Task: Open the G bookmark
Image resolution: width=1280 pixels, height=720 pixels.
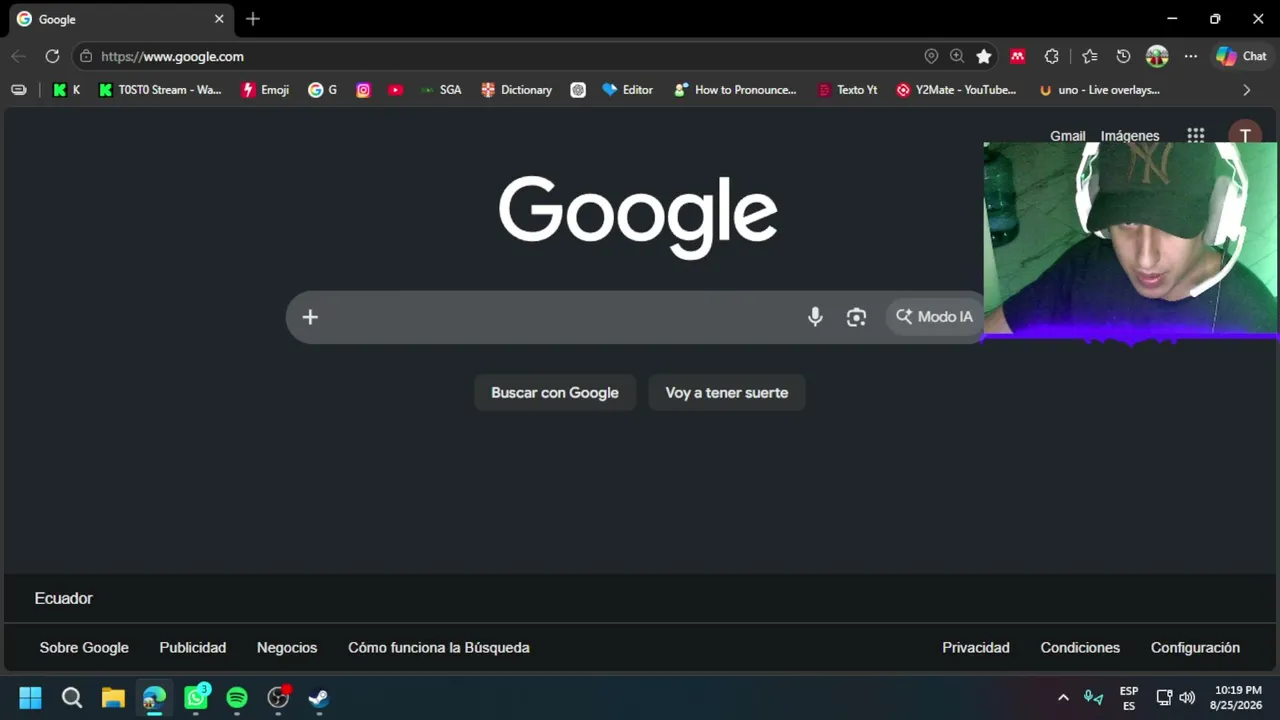Action: pos(322,90)
